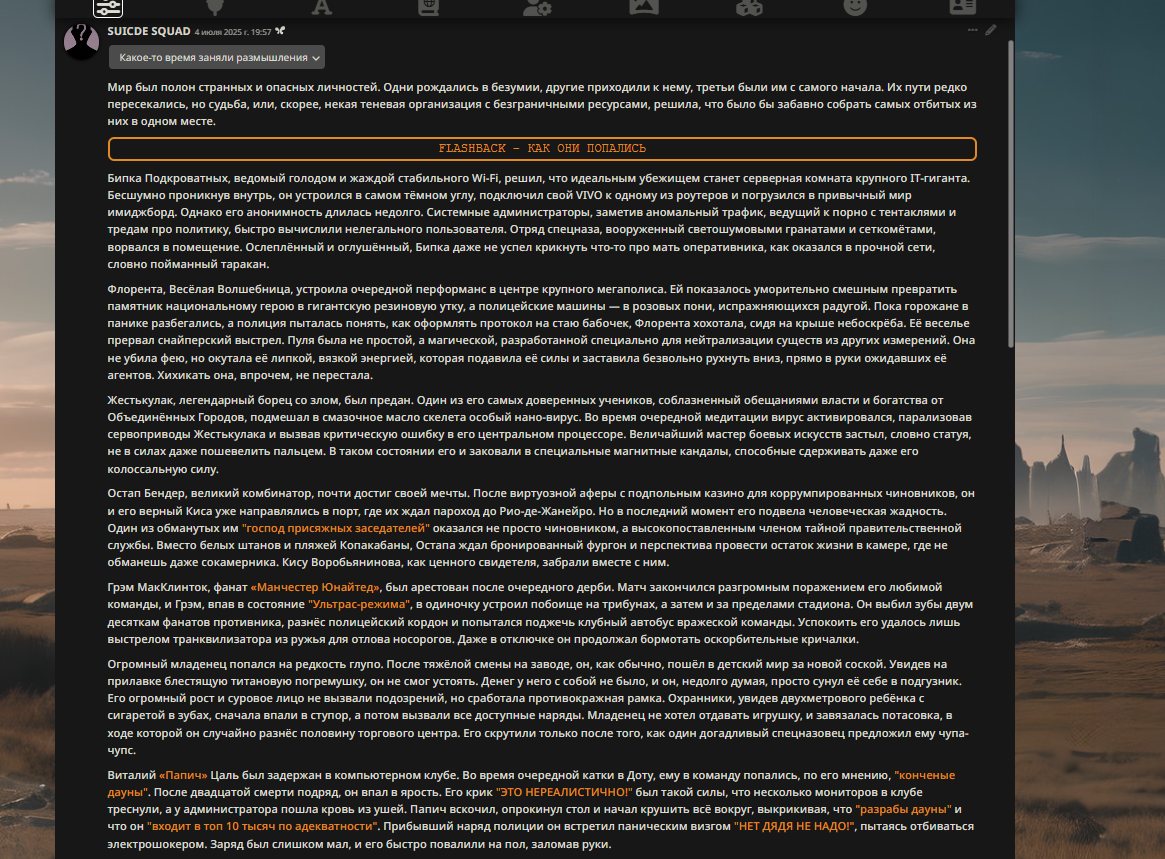Click orange nickname «Папич»
The width and height of the screenshot is (1165, 859).
tap(184, 775)
